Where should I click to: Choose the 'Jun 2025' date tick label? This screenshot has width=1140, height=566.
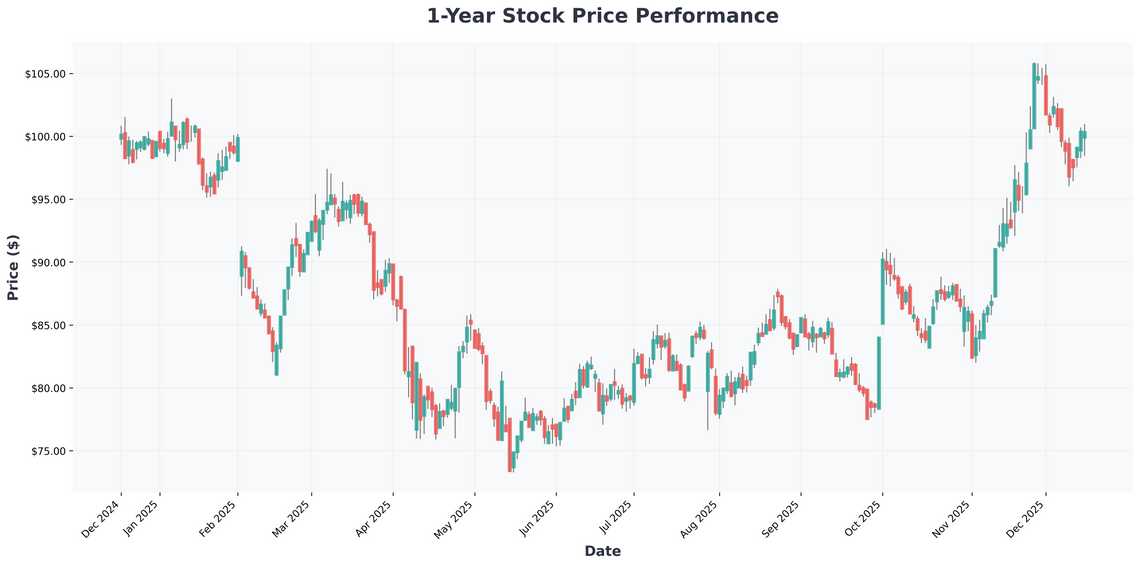coord(539,520)
